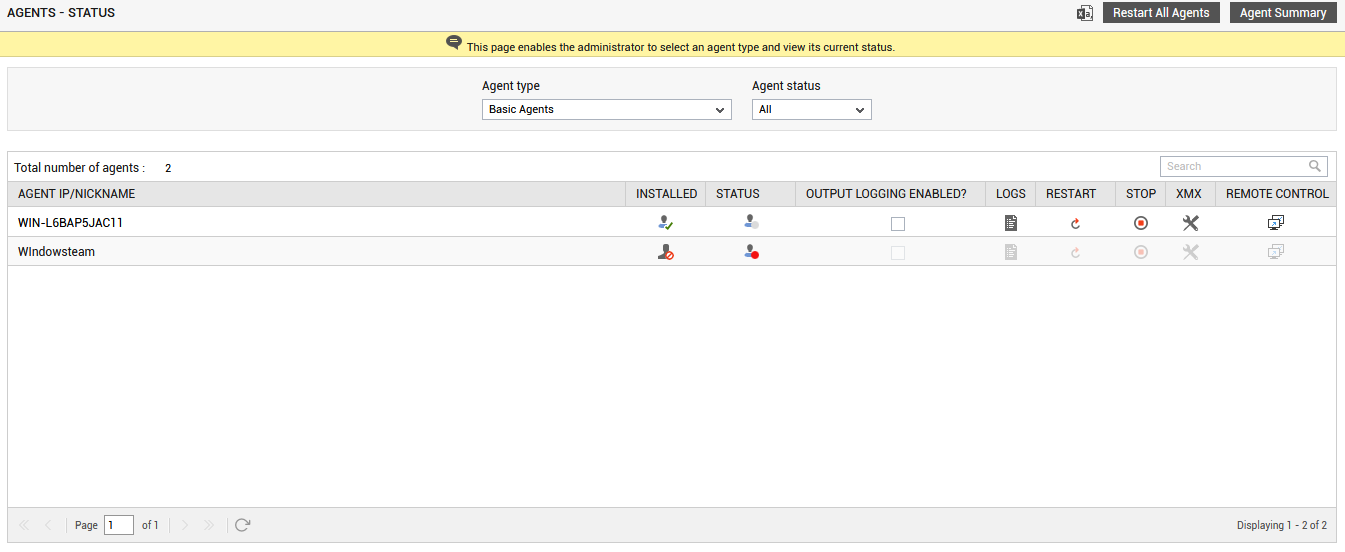Click red status icon for WIndowsteam
The width and height of the screenshot is (1345, 552).
click(x=751, y=252)
